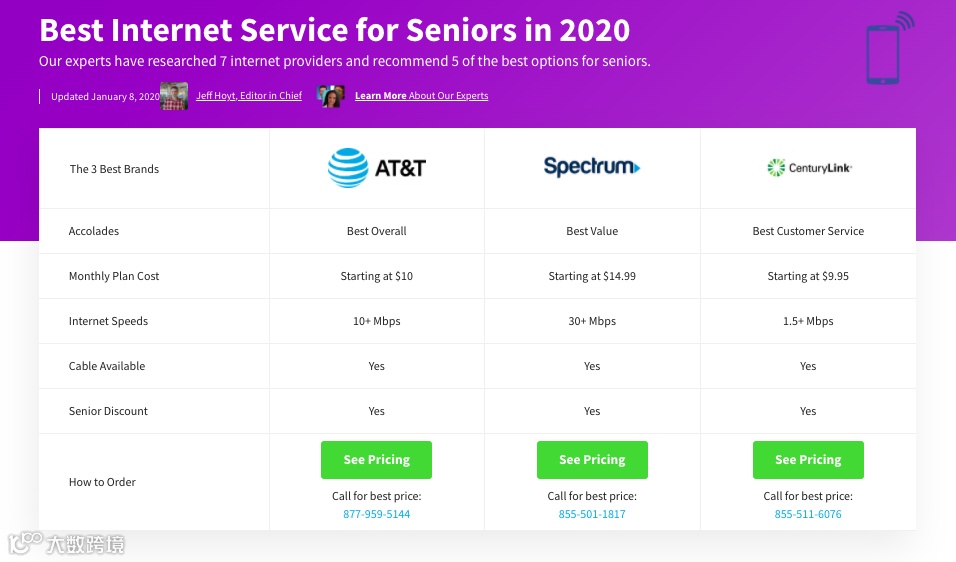Call CenturyLink number 855-511-6076
This screenshot has height=562, width=956.
click(808, 514)
